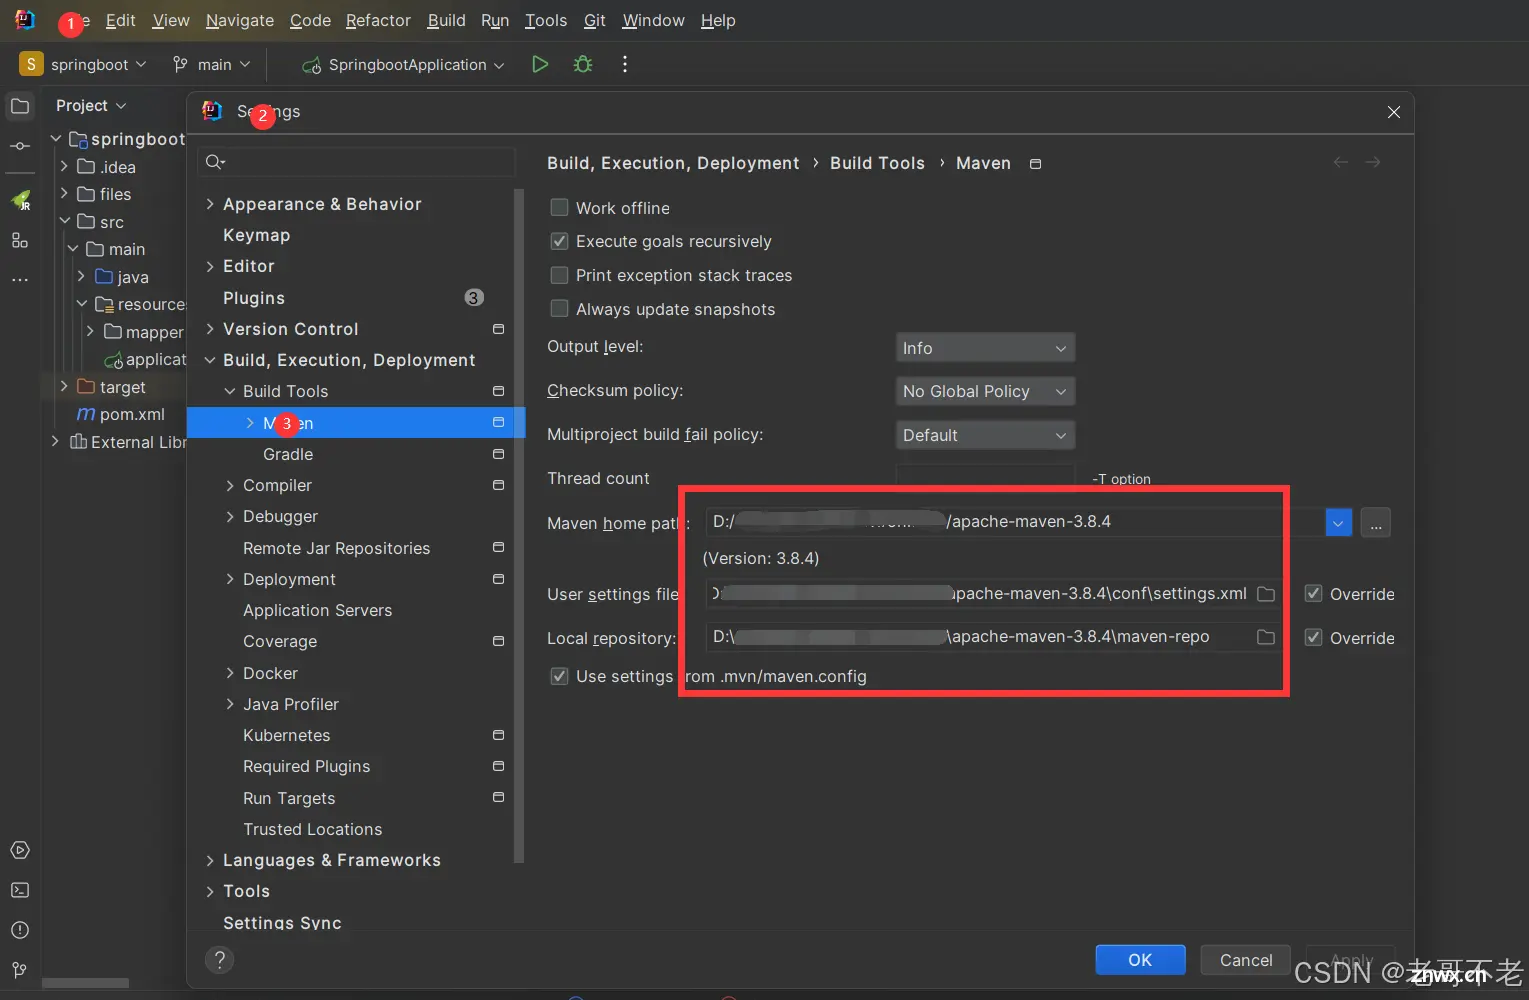Image resolution: width=1529 pixels, height=1000 pixels.
Task: Navigate back in Settings history arrow
Action: pyautogui.click(x=1341, y=162)
